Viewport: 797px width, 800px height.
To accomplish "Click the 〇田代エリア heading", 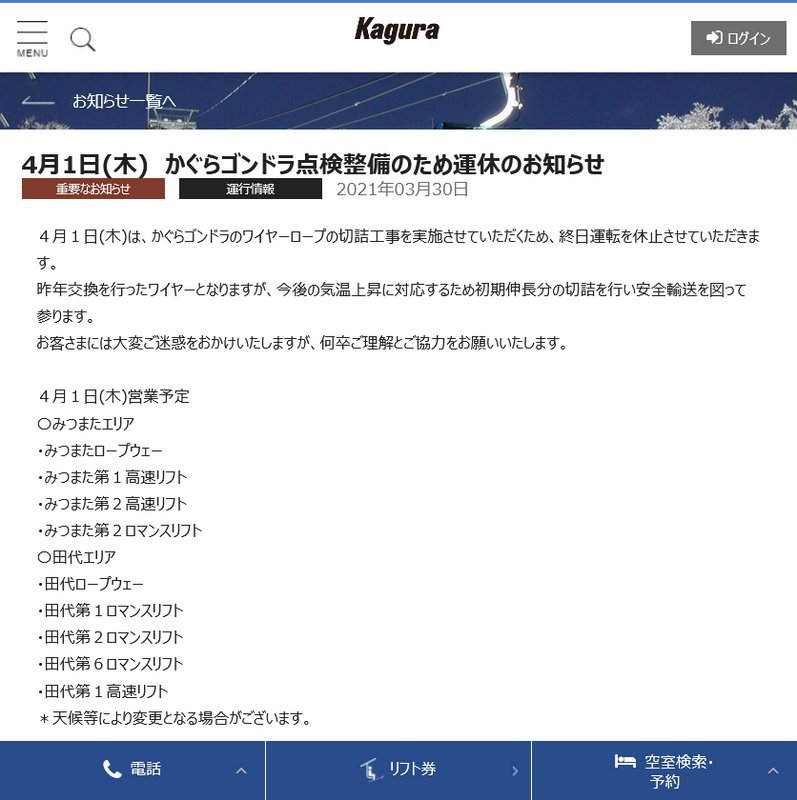I will tap(77, 557).
